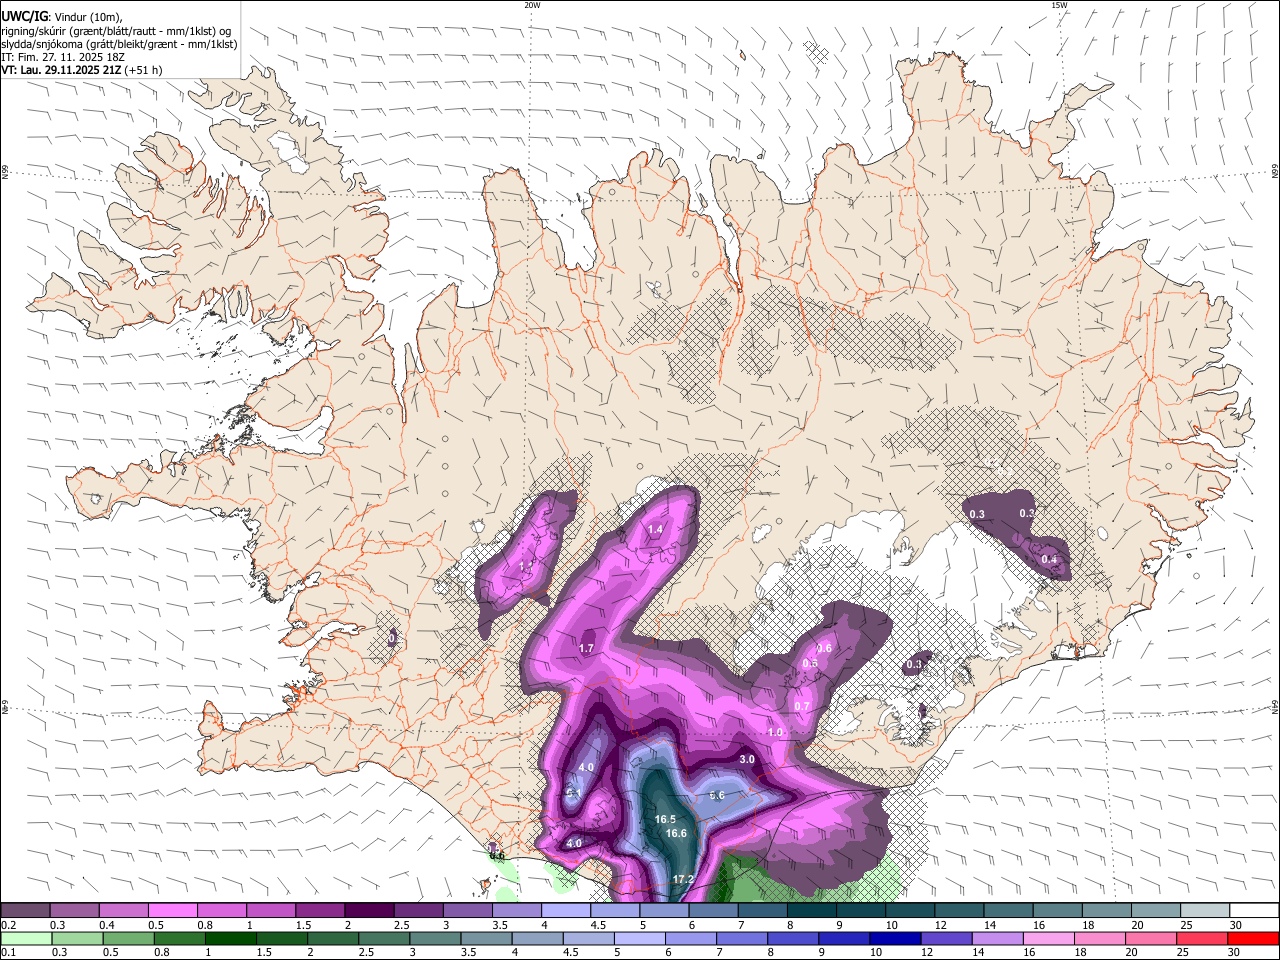This screenshot has width=1280, height=960.
Task: Click the 0.6 precipitation value on the map
Action: pyautogui.click(x=824, y=649)
